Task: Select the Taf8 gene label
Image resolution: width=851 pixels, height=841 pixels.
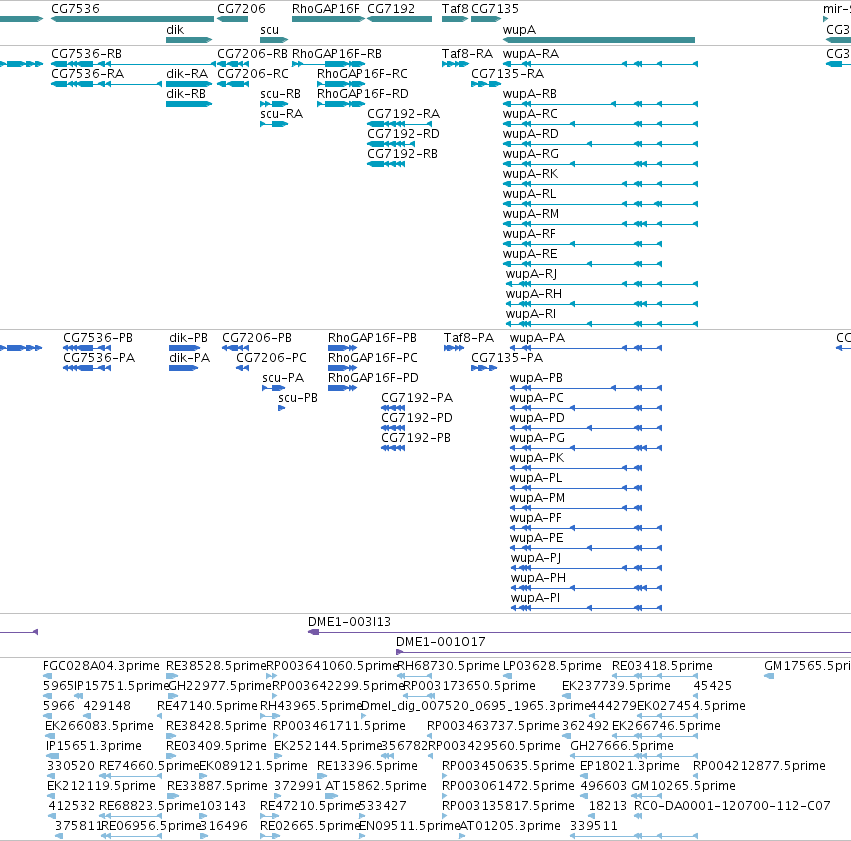Action: (455, 9)
